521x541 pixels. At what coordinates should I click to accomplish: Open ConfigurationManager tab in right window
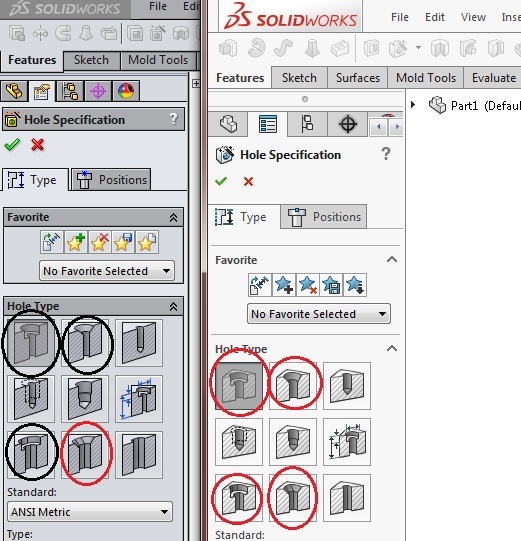tap(307, 124)
